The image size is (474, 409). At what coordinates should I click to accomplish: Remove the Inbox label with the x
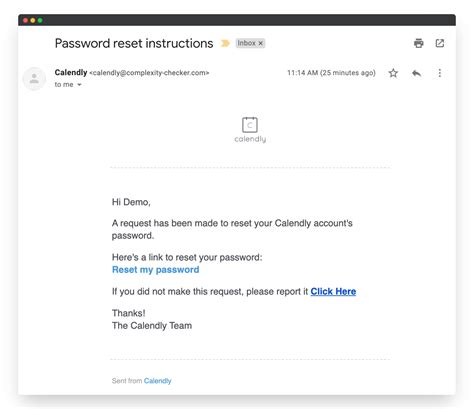(261, 43)
